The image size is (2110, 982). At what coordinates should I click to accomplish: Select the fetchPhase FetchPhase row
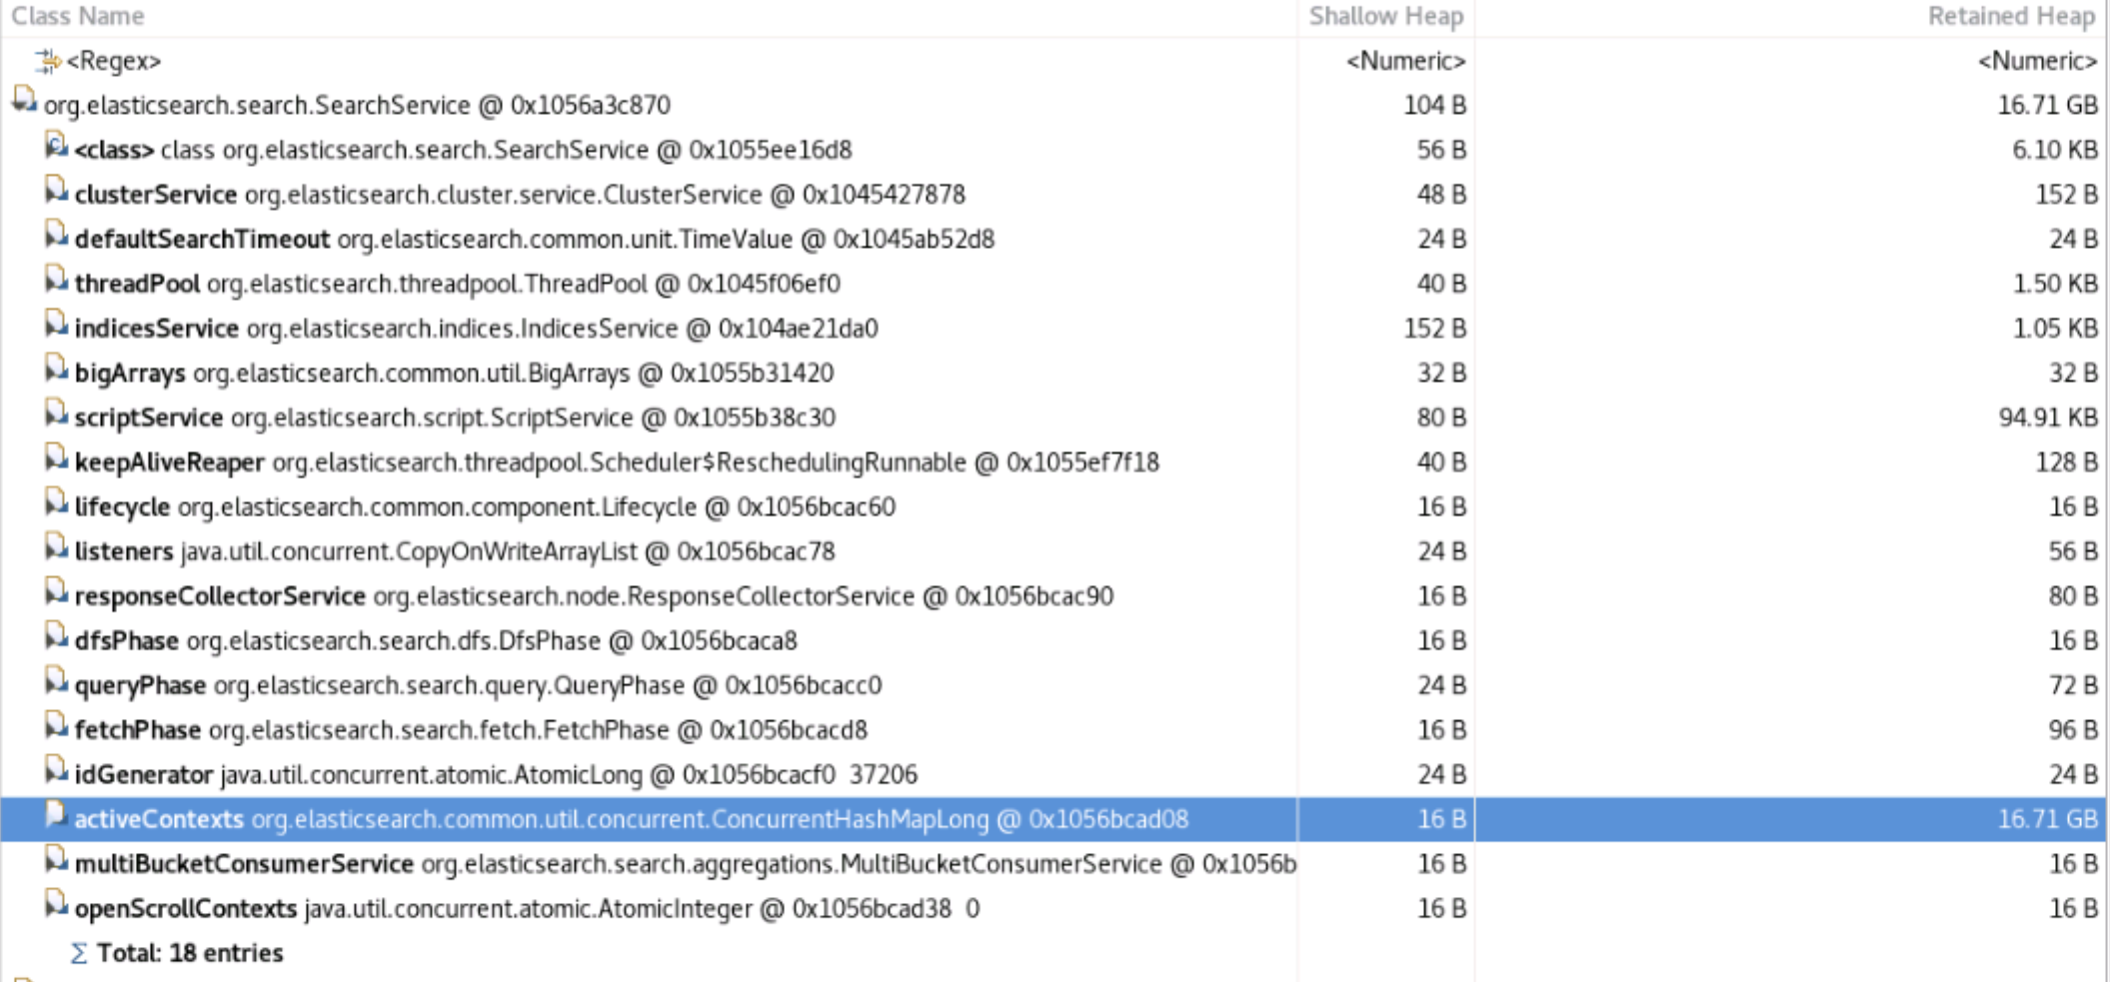pos(1054,730)
